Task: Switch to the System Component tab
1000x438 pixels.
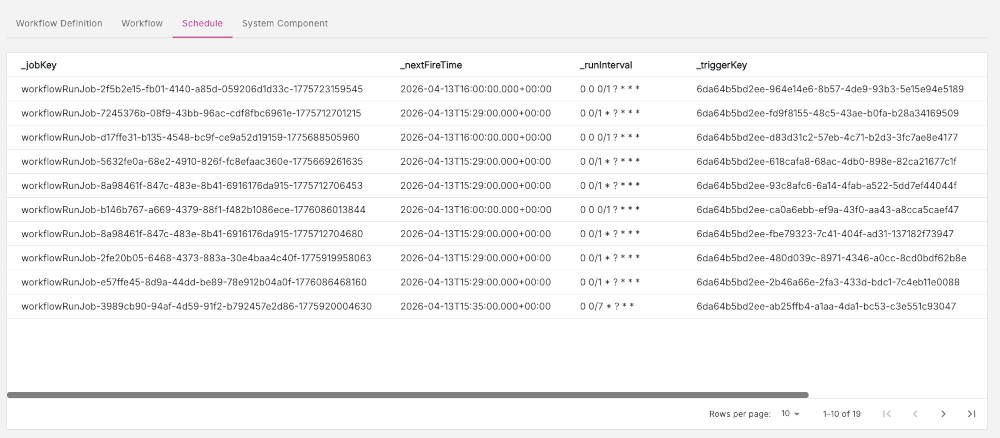Action: tap(284, 23)
